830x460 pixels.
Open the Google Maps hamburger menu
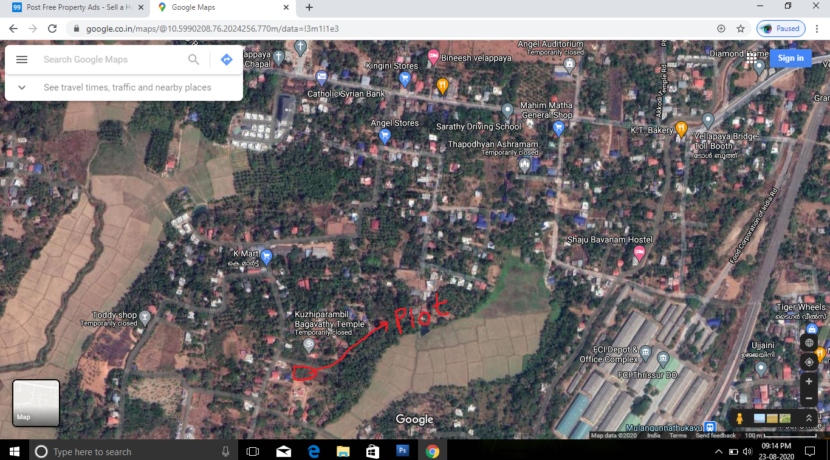click(x=22, y=60)
